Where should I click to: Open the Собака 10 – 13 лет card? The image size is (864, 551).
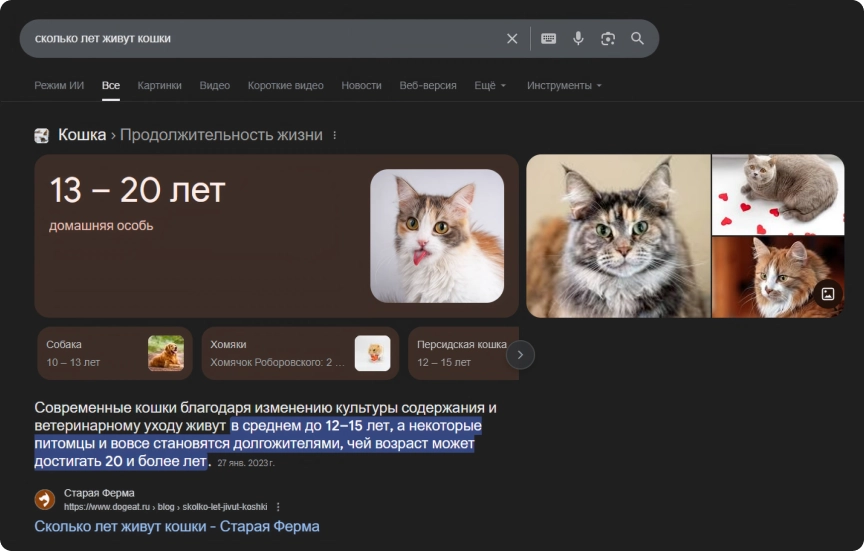click(x=115, y=353)
